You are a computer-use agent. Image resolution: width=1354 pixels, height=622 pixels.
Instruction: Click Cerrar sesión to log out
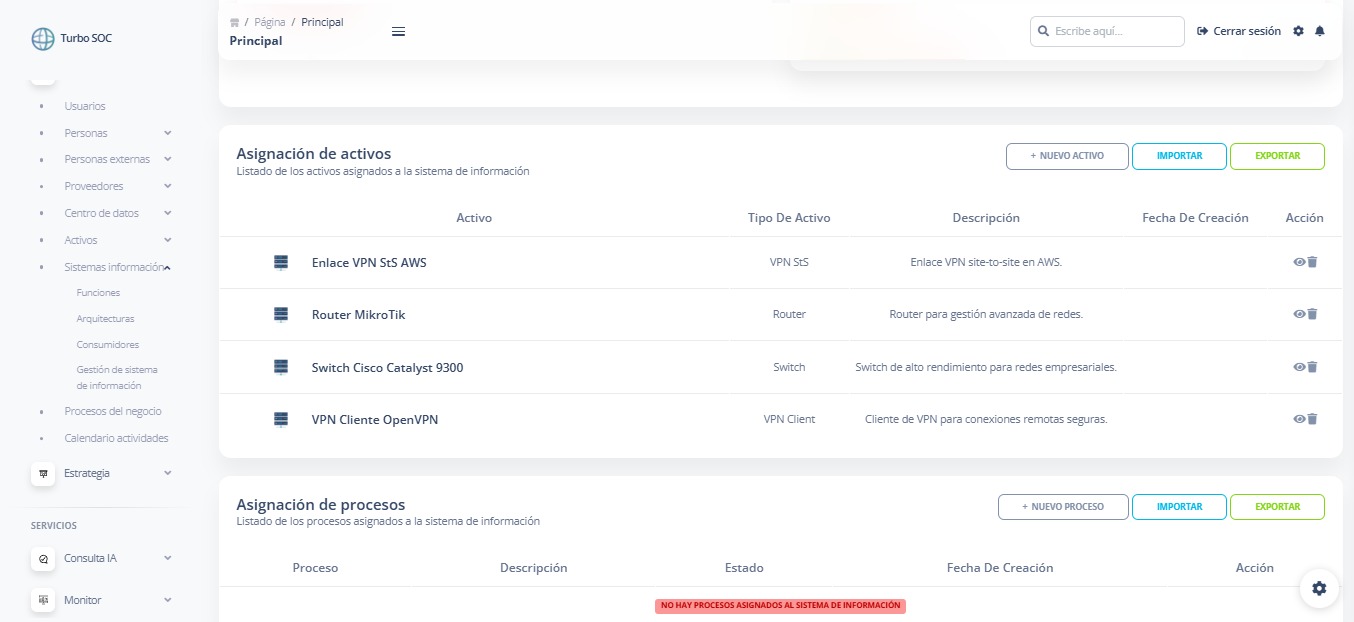pyautogui.click(x=1239, y=31)
